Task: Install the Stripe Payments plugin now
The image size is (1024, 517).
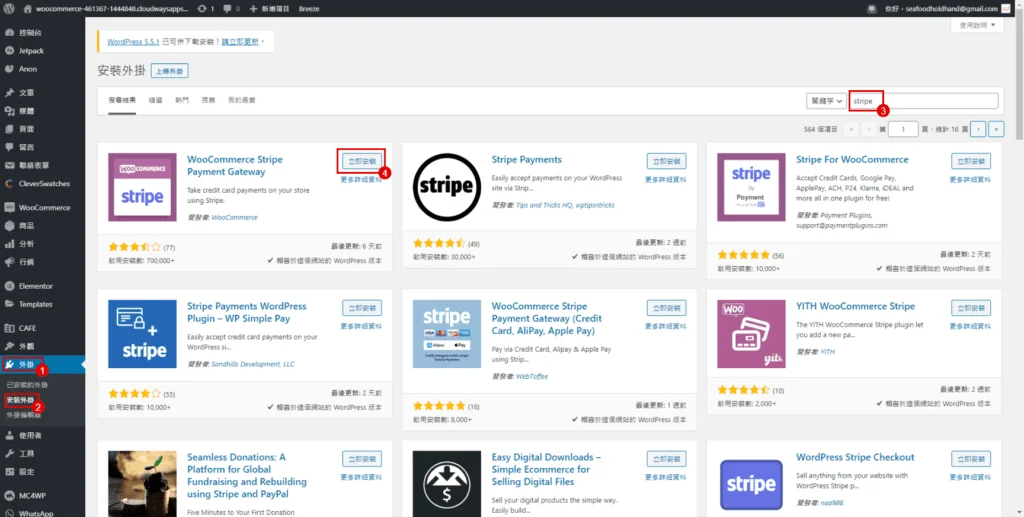Action: (667, 161)
